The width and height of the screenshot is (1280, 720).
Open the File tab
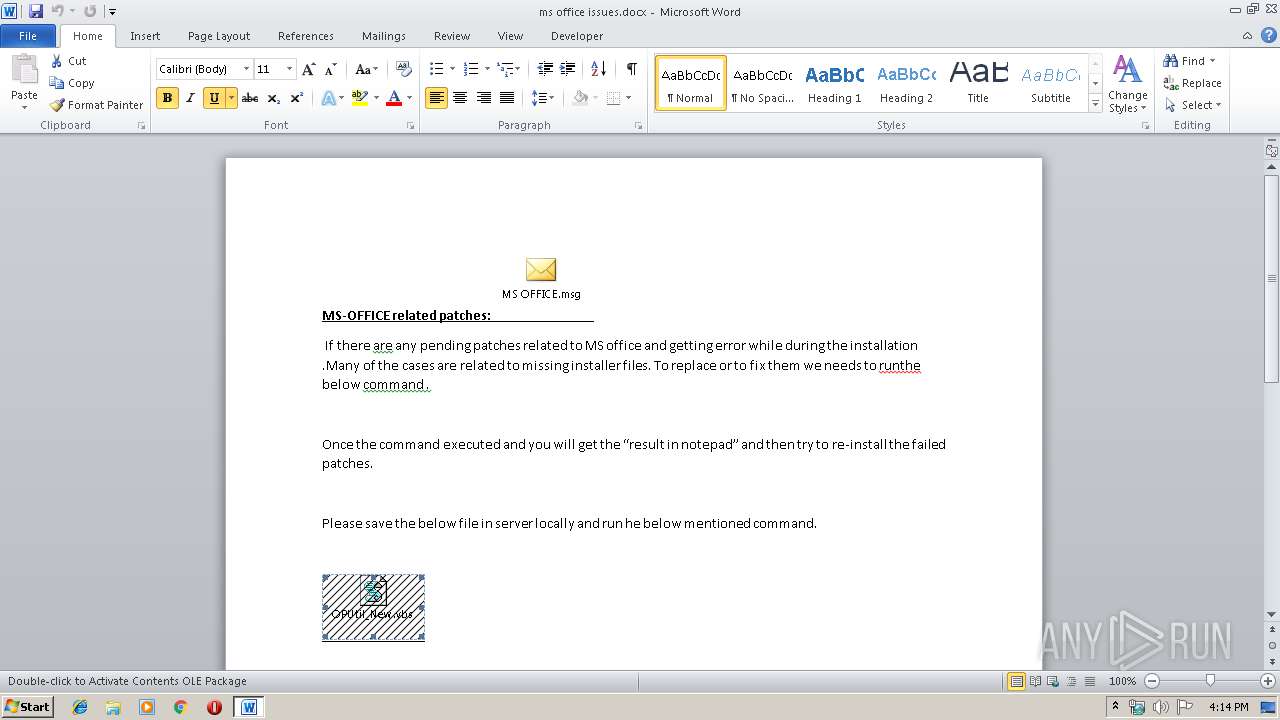coord(28,36)
